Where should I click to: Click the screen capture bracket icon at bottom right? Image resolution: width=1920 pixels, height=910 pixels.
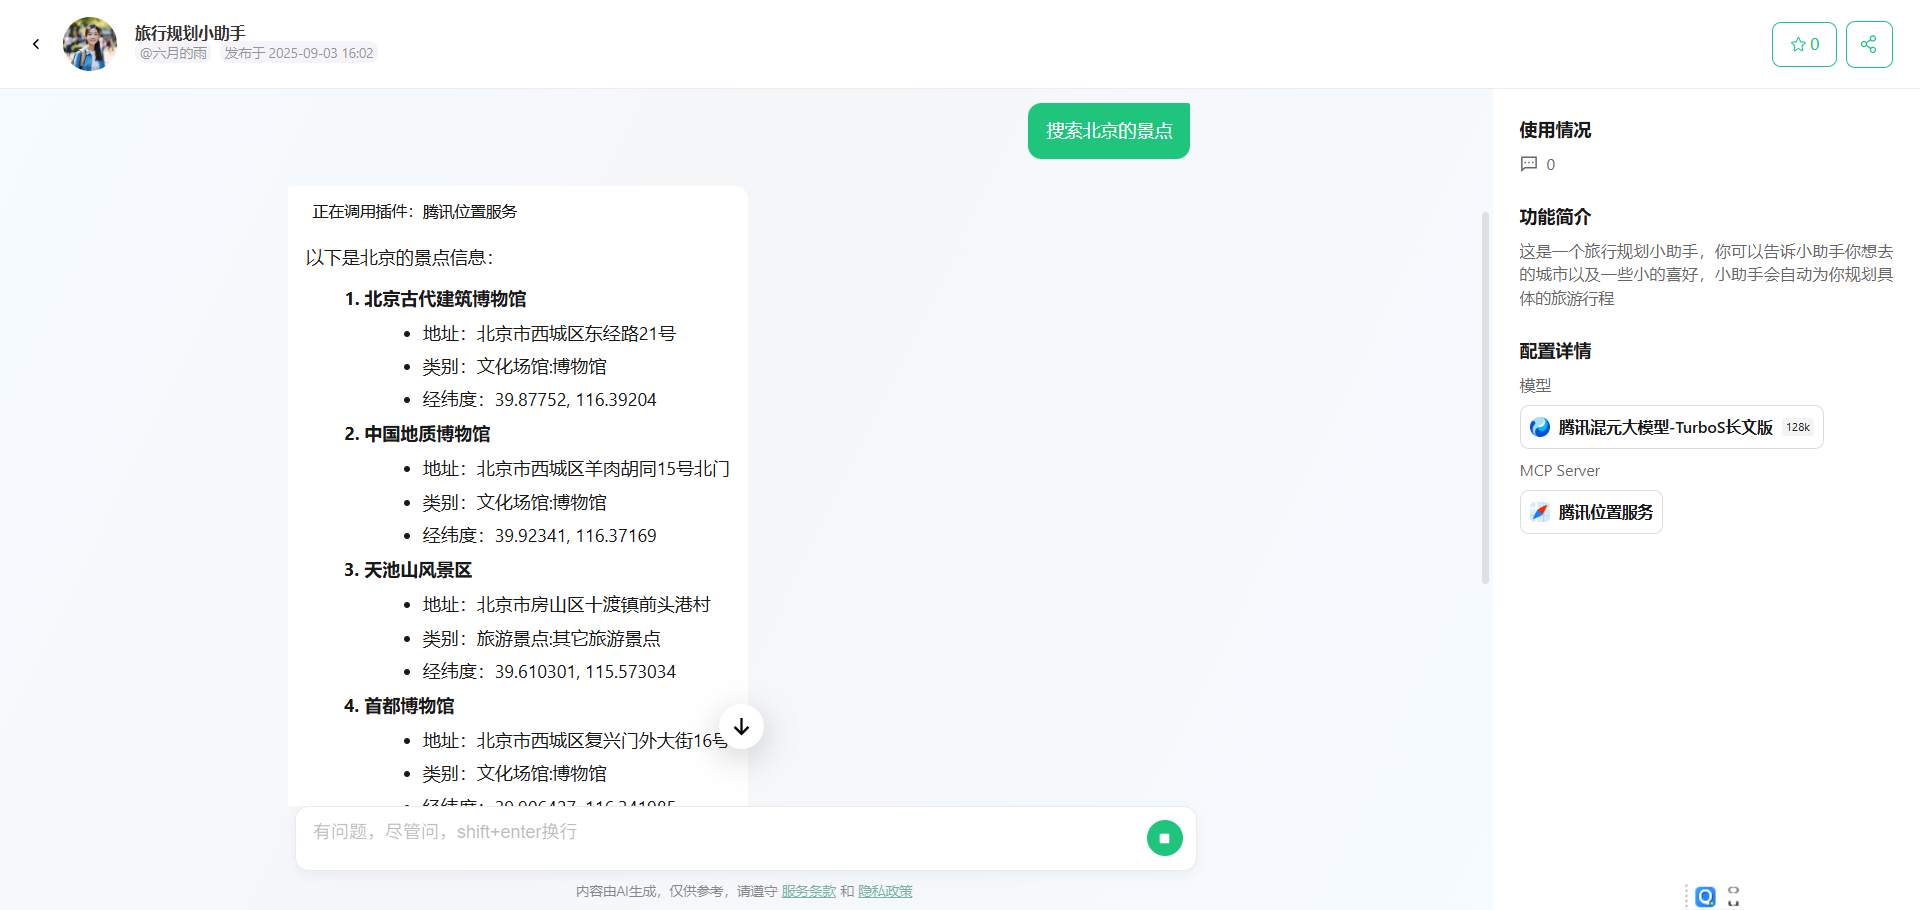tap(1733, 896)
